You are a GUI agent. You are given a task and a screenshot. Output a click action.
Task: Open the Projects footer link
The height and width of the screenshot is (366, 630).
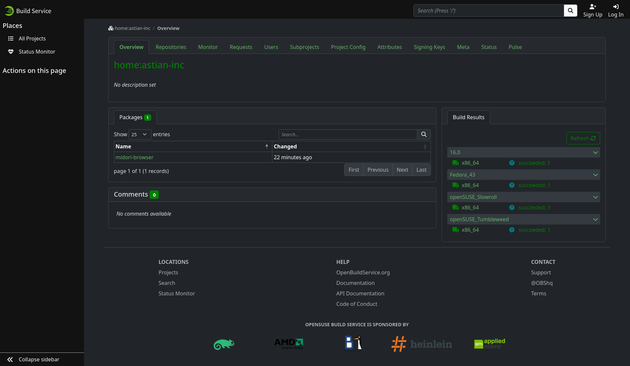point(168,273)
